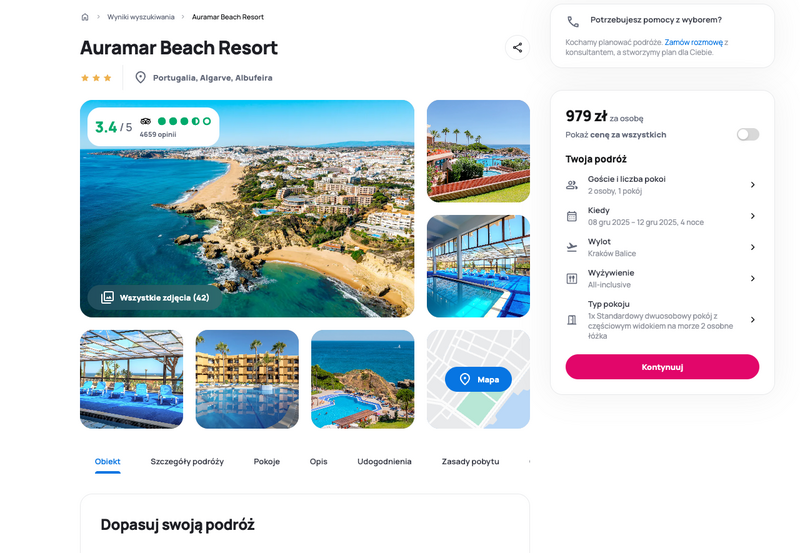The height and width of the screenshot is (553, 800).
Task: Switch to the Szczegóły podróży tab
Action: [x=187, y=461]
